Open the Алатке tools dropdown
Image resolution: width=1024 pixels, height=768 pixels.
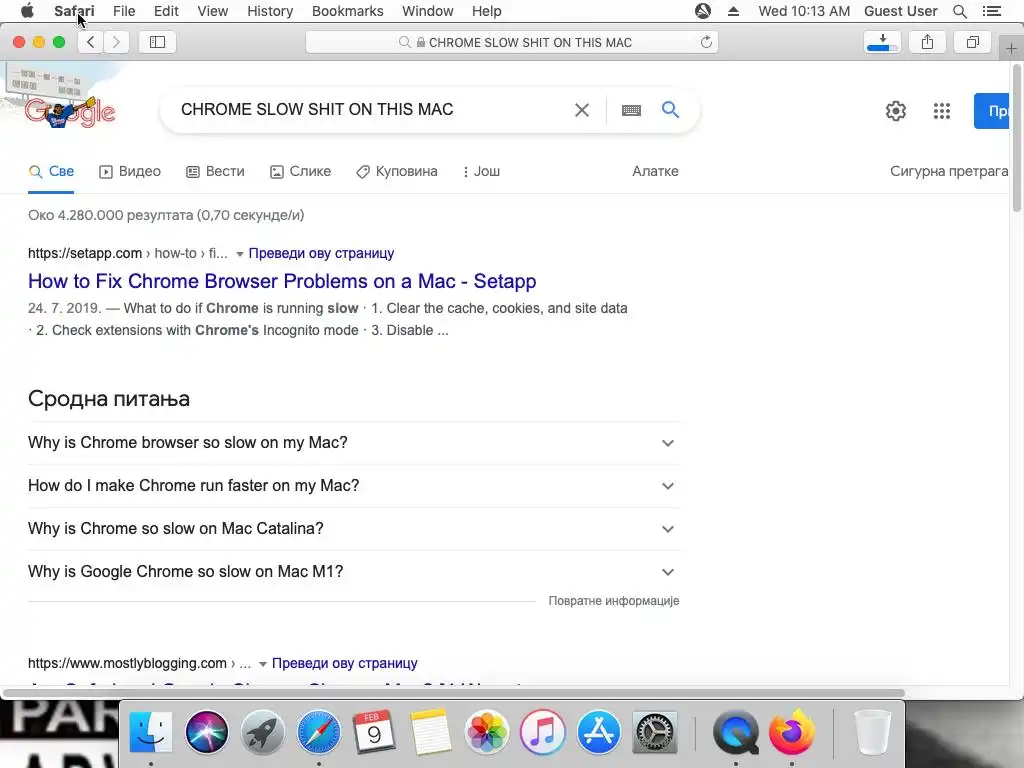tap(655, 171)
